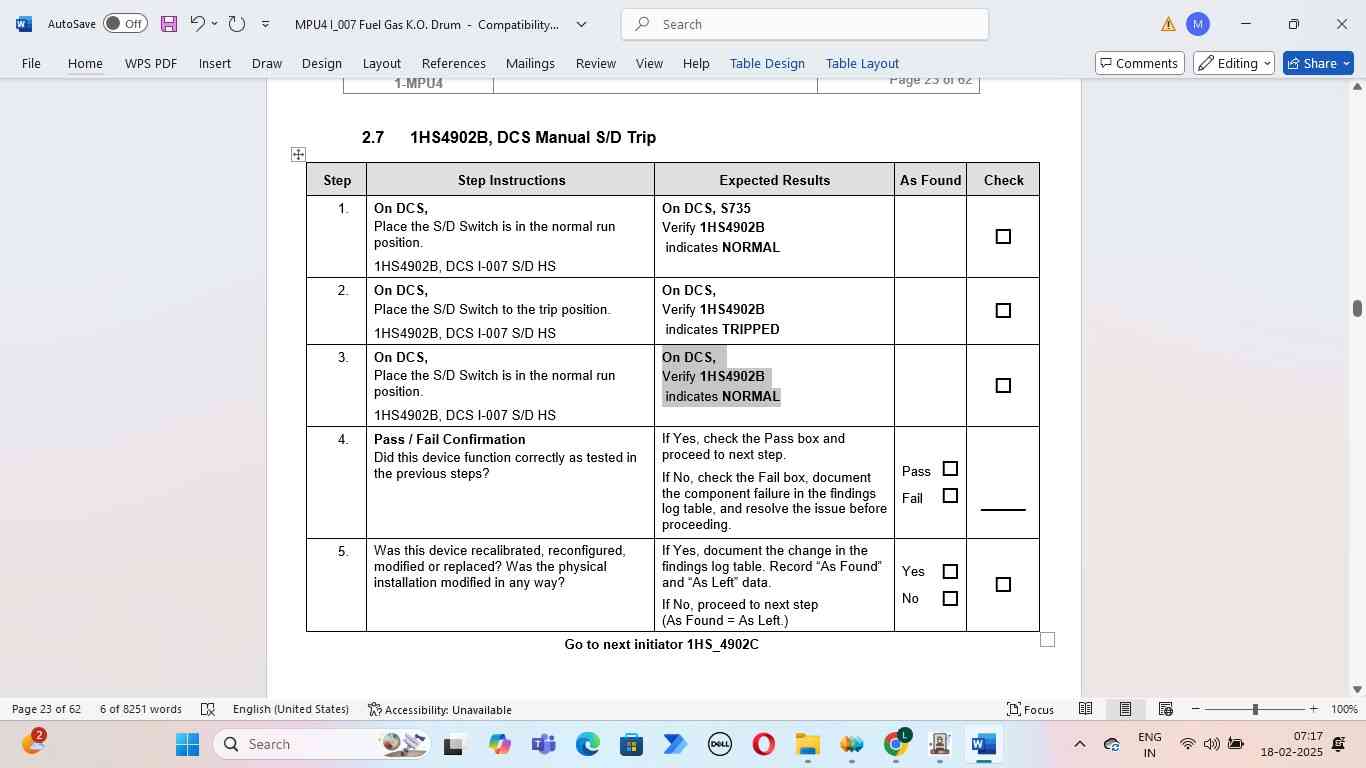
Task: Switch to Read Mode view icon
Action: click(x=1085, y=709)
